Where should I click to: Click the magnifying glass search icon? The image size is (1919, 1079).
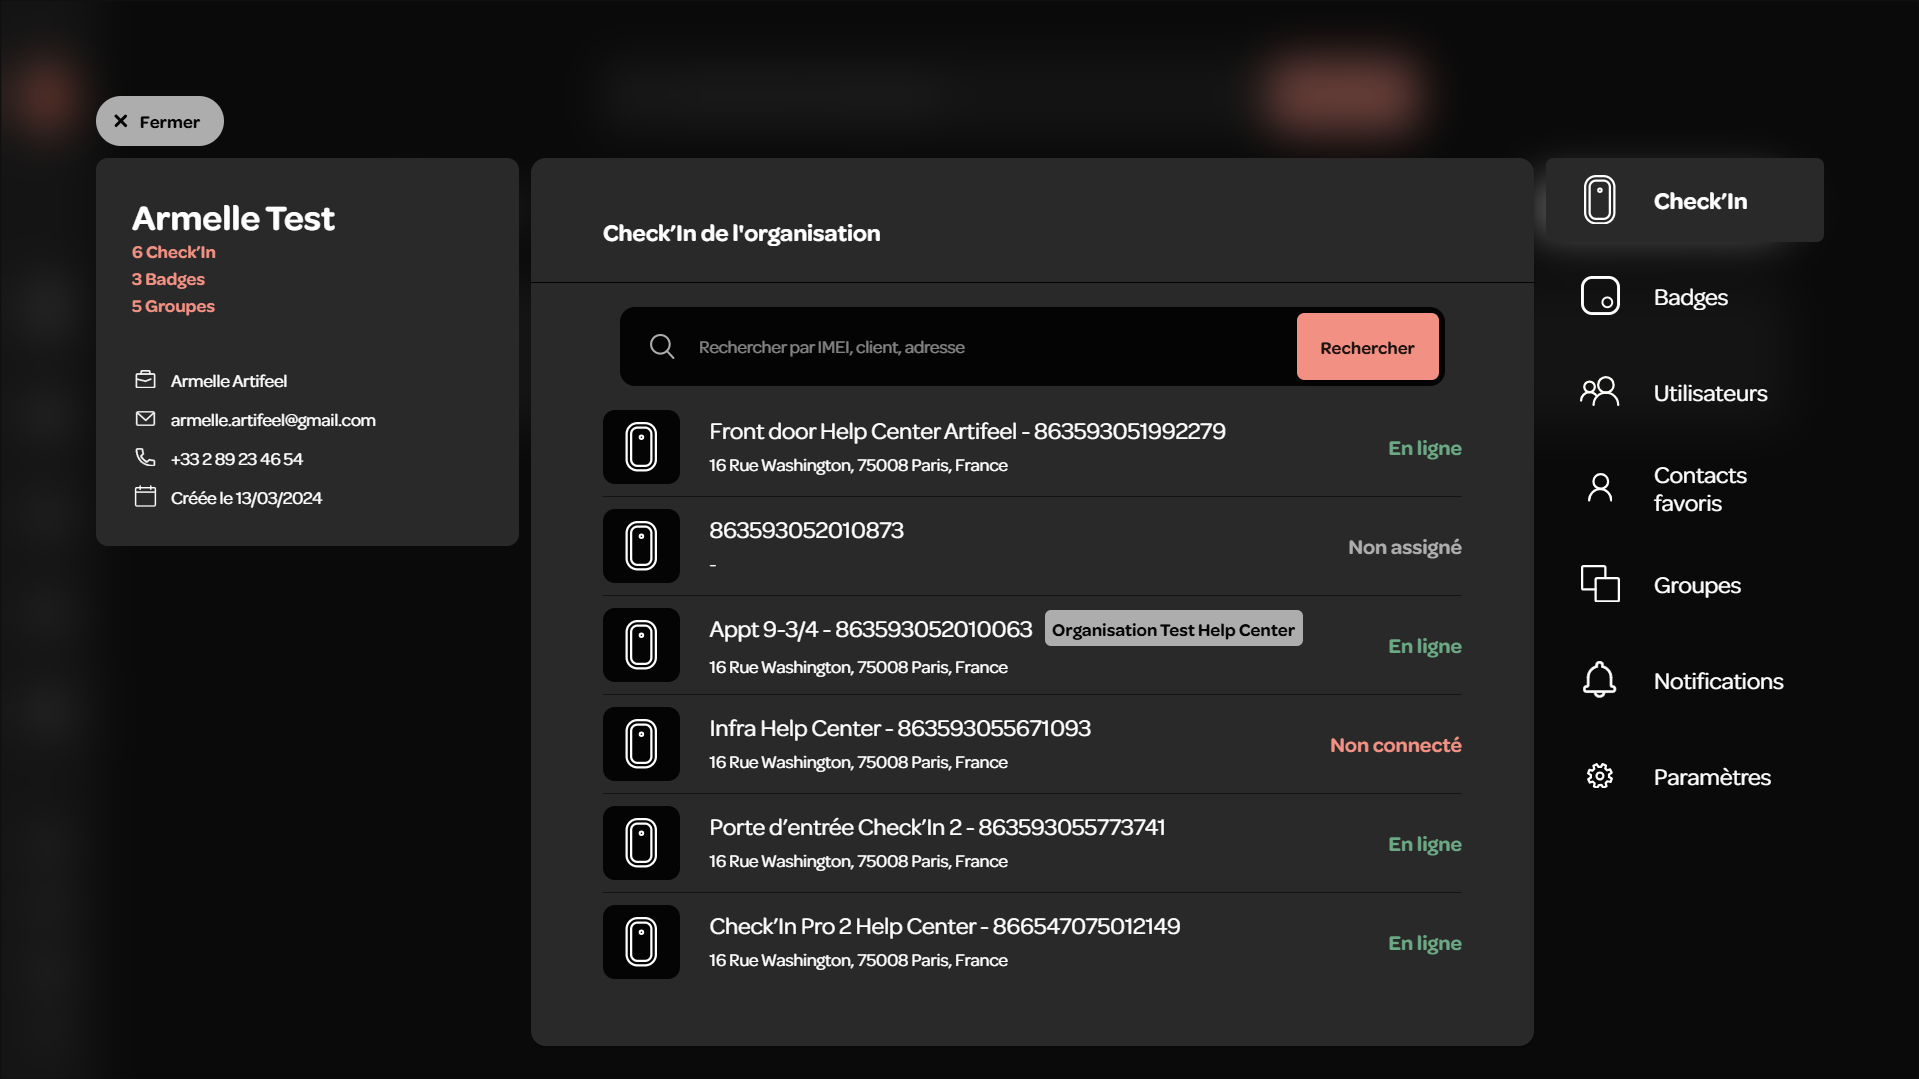662,347
